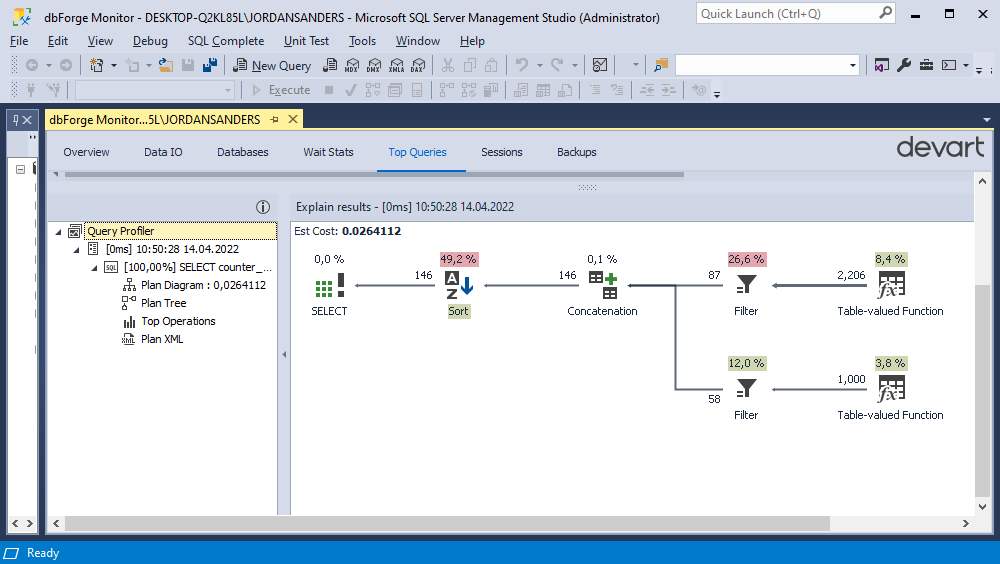Select Top Operations tree item
This screenshot has height=564, width=1000.
[178, 321]
